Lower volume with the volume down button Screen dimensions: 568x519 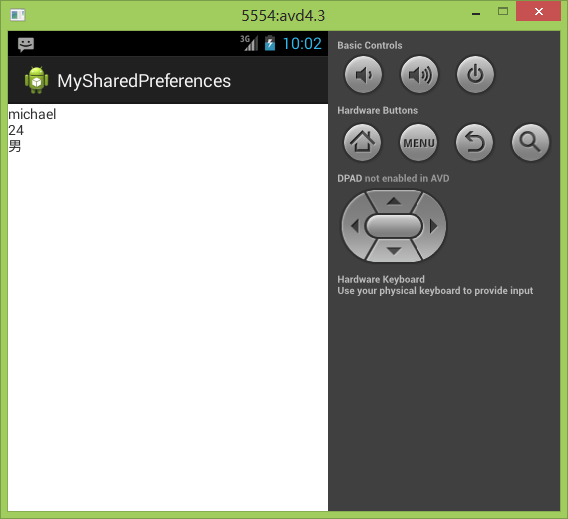click(363, 75)
